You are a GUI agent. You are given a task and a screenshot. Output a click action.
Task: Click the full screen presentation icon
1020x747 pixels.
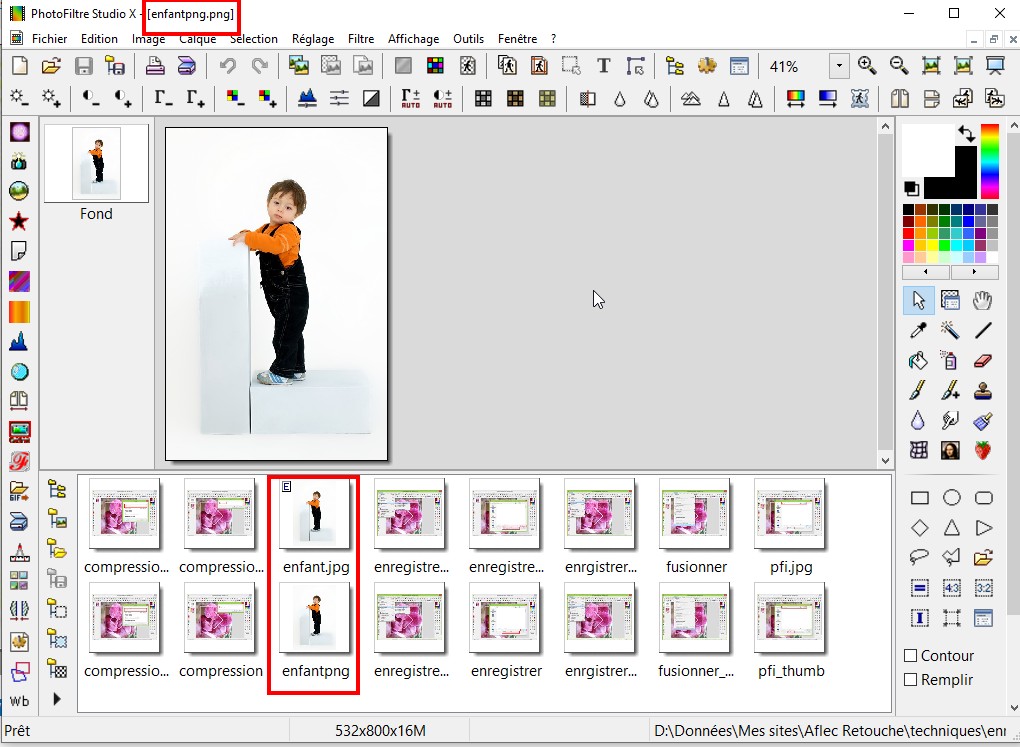(995, 66)
